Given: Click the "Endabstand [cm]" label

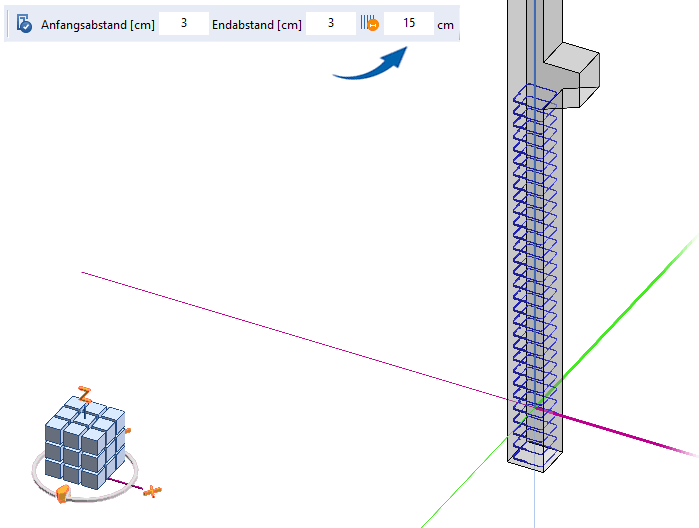Looking at the screenshot, I should (257, 25).
